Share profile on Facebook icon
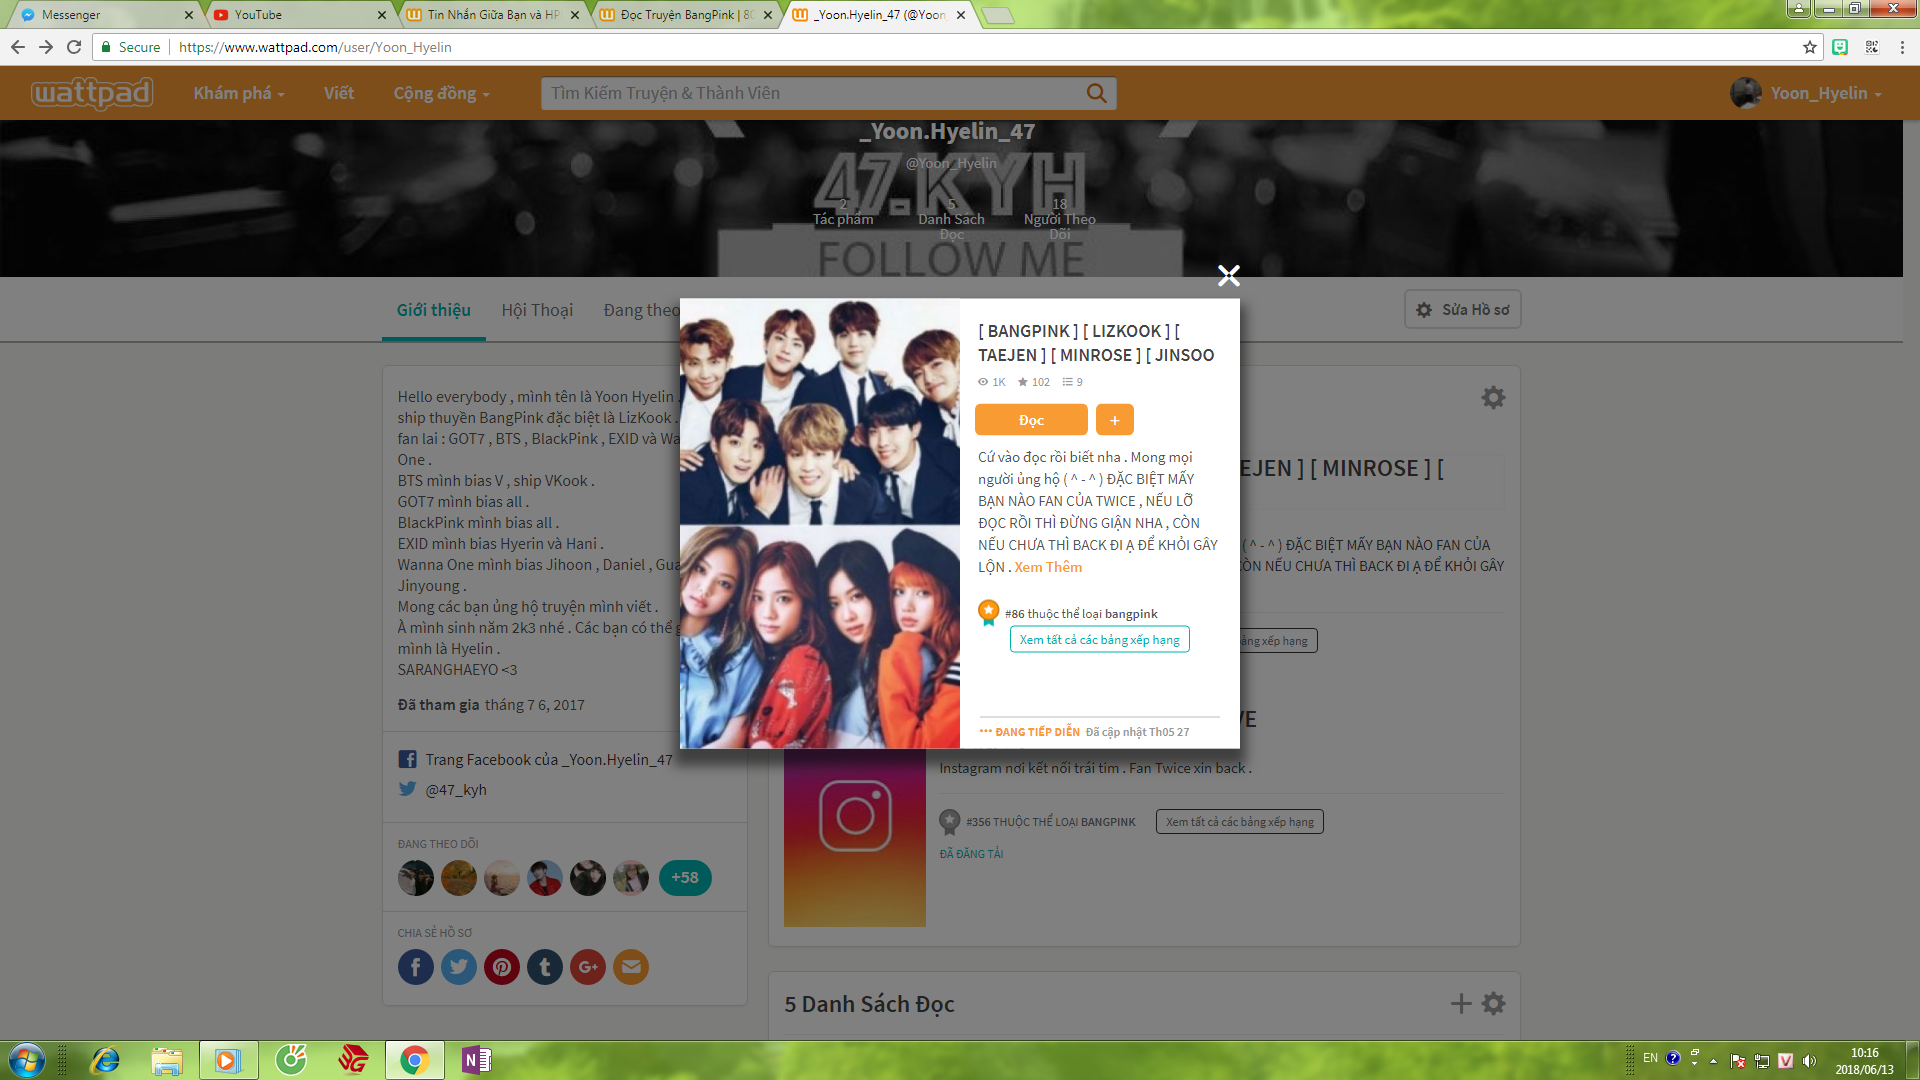The height and width of the screenshot is (1080, 1920). point(416,967)
